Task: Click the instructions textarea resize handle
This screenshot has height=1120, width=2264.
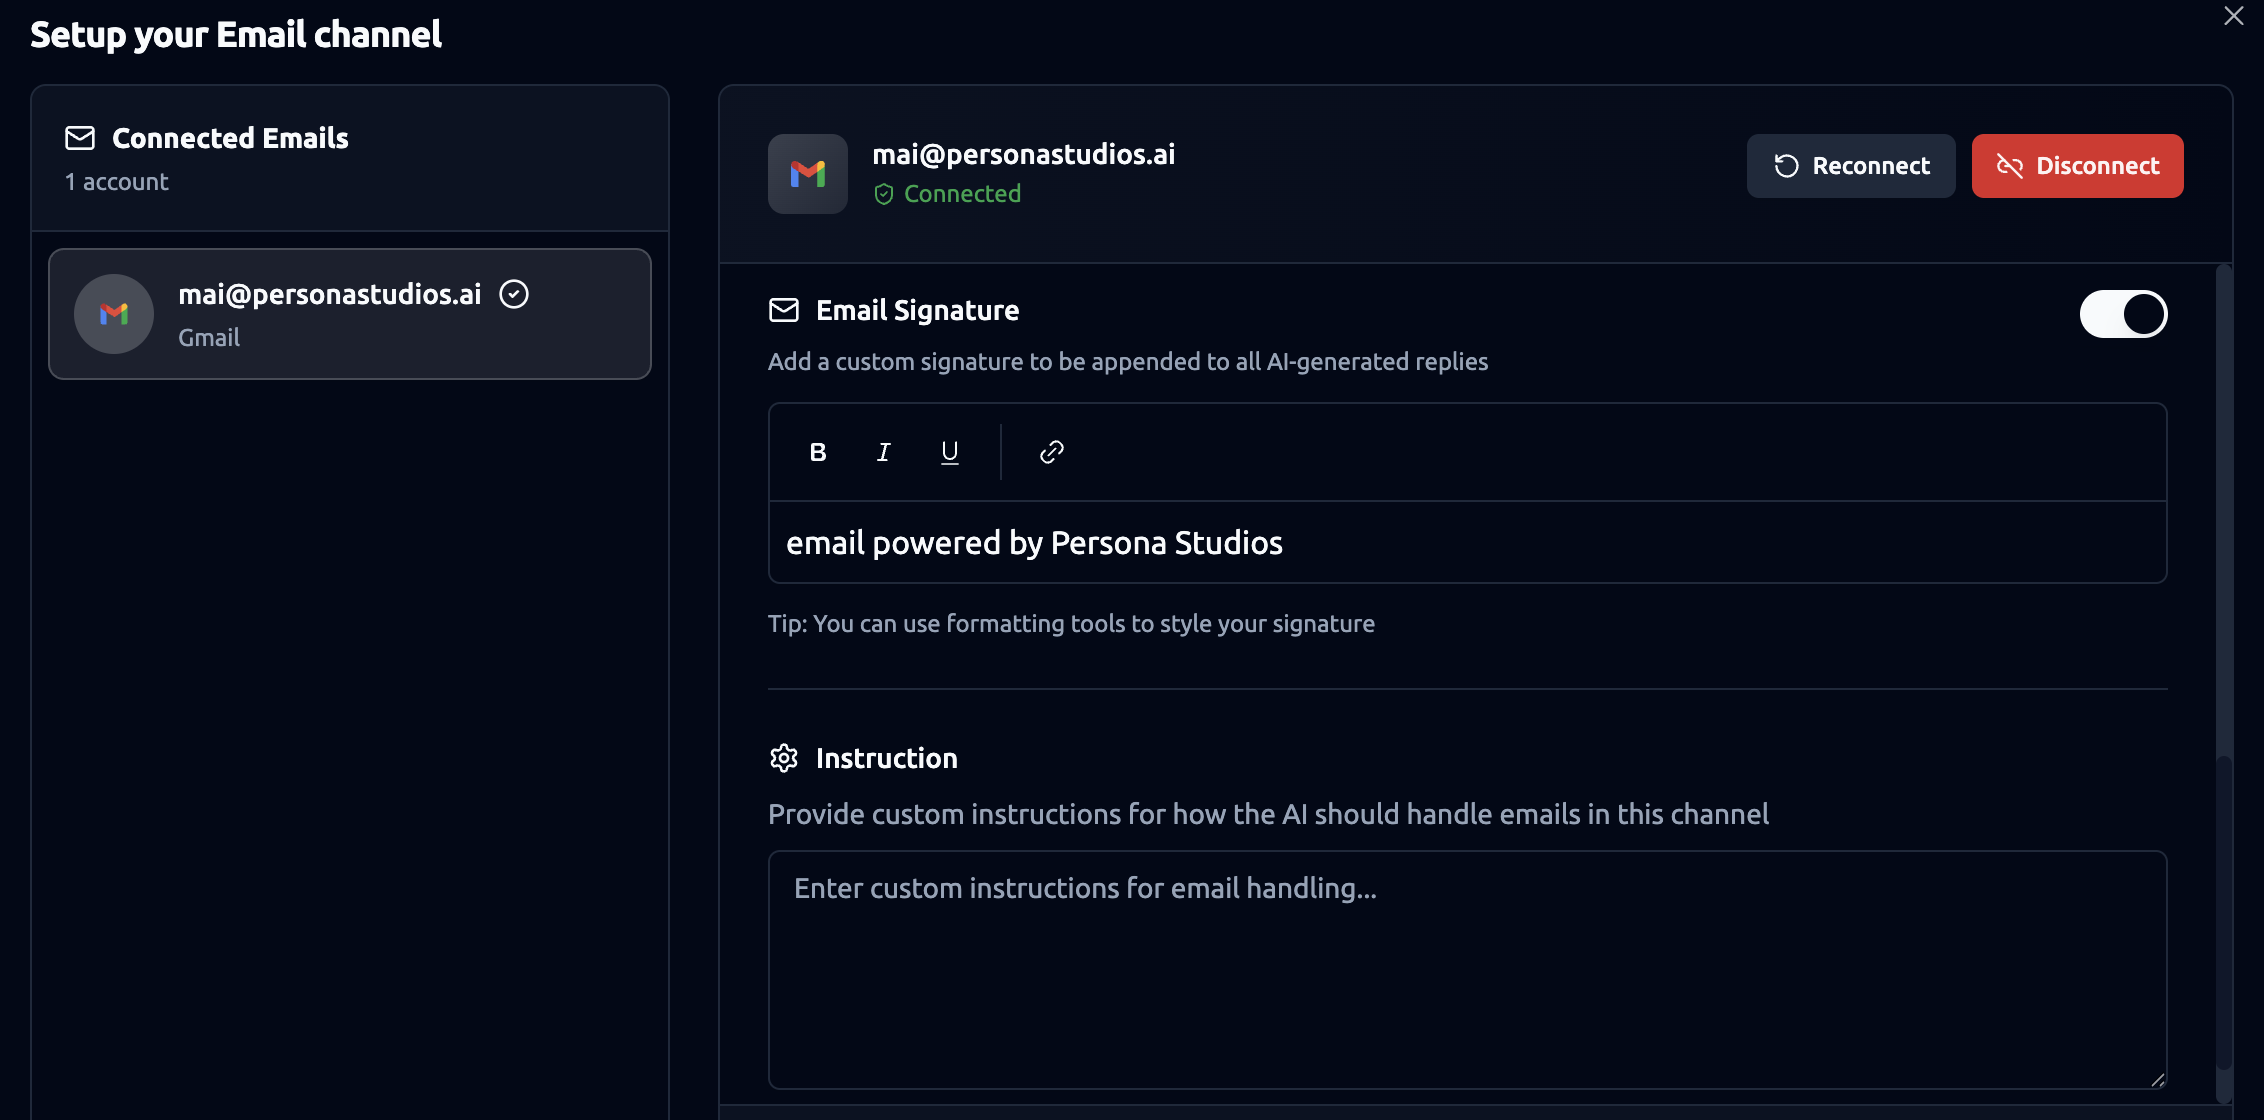Action: point(2157,1079)
